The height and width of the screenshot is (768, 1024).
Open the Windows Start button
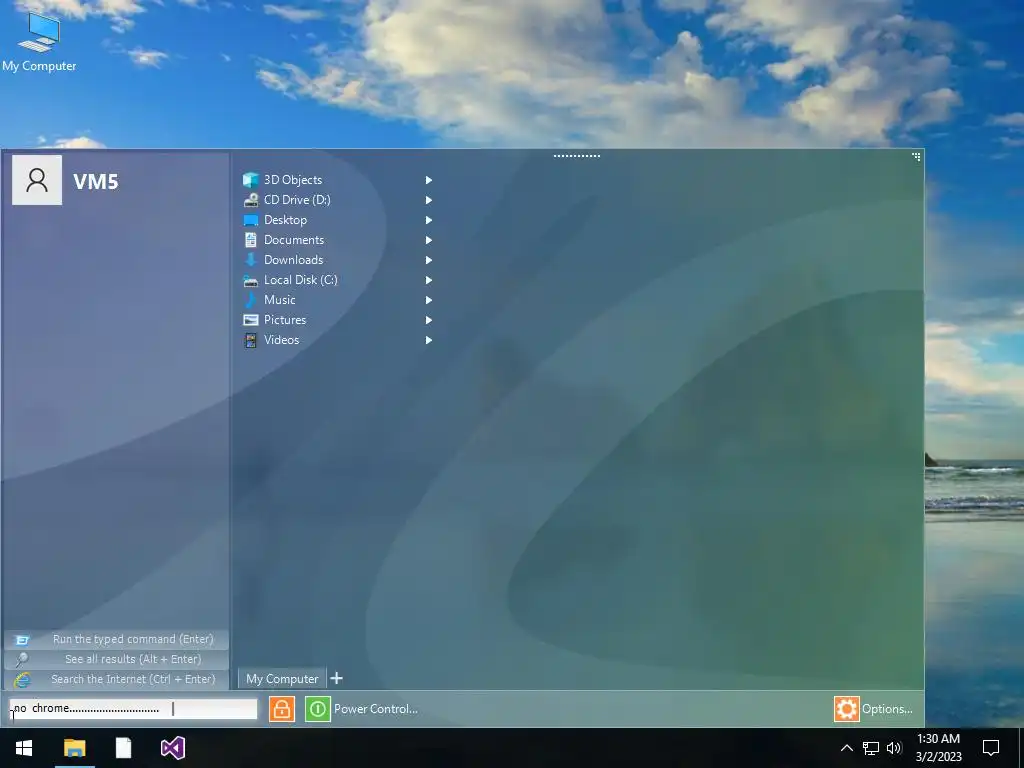coord(24,748)
